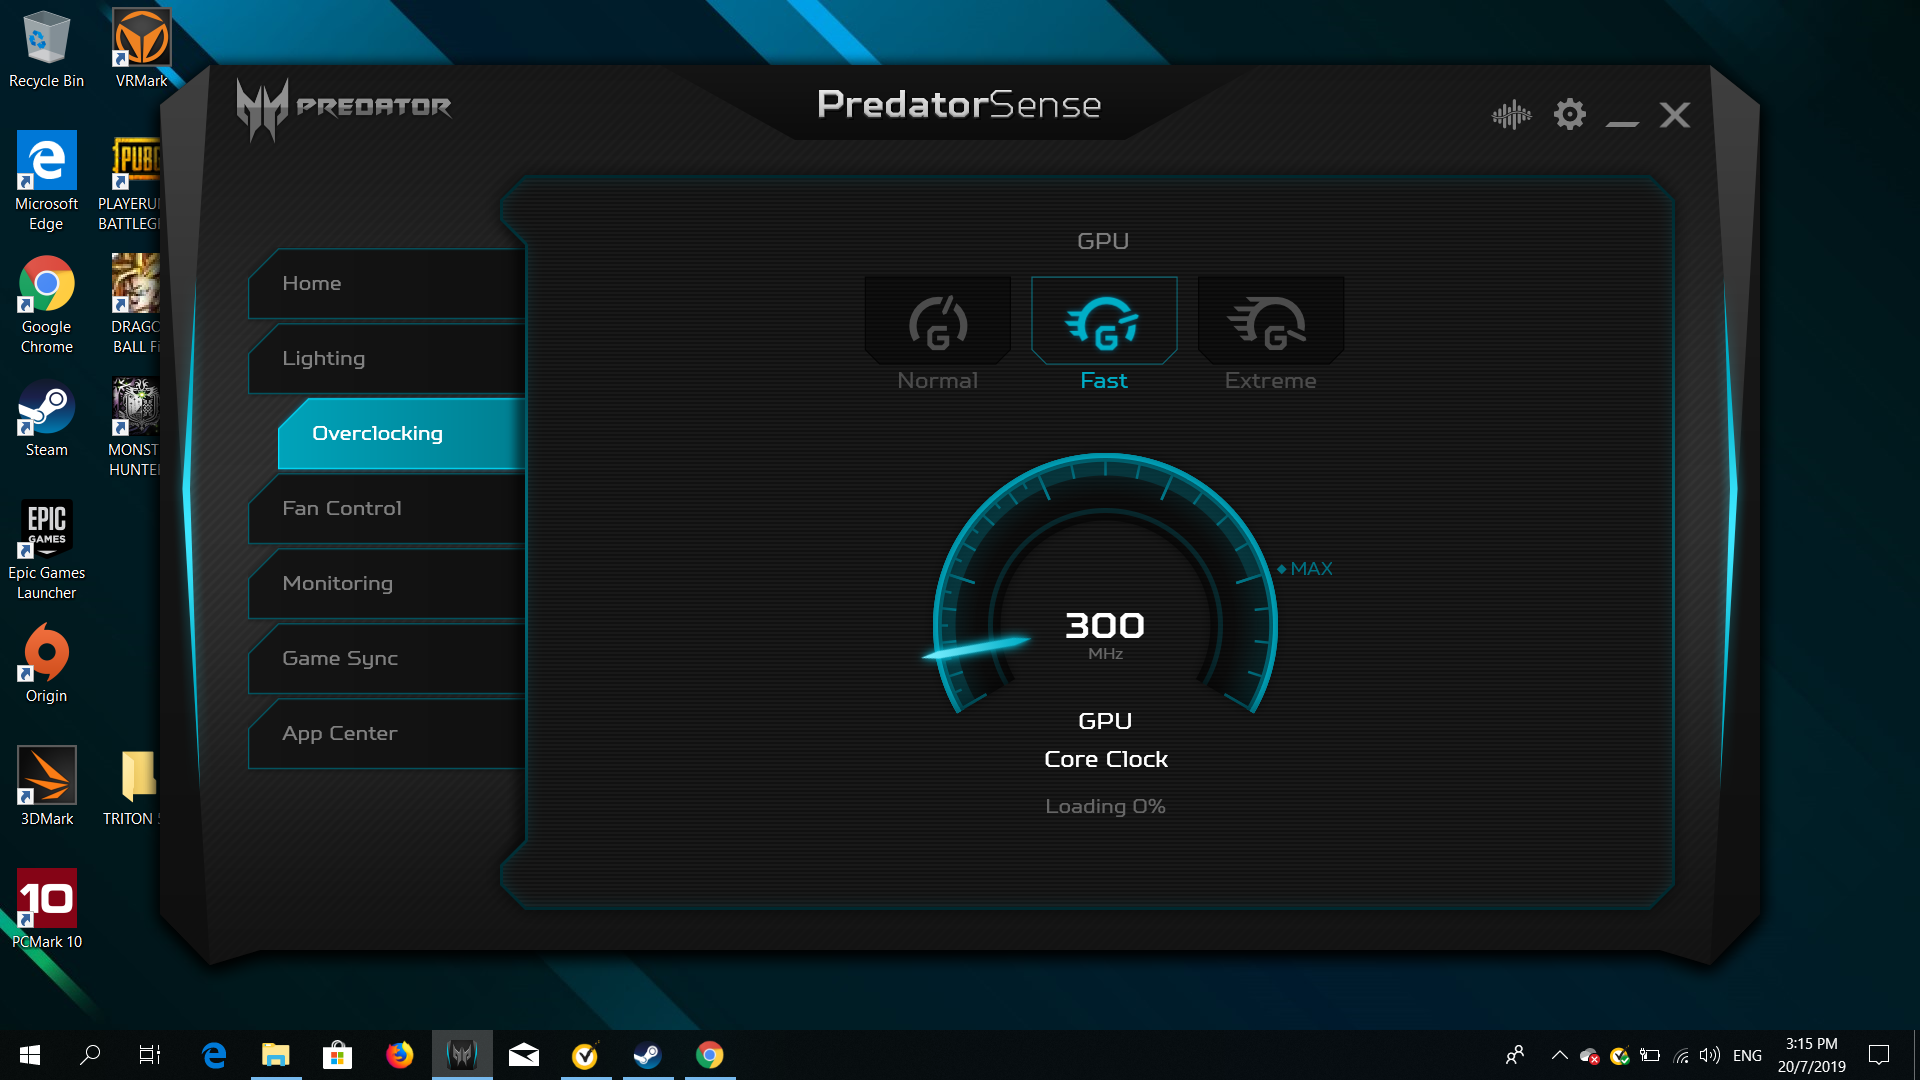Select the Origin desktop shortcut

(x=46, y=663)
